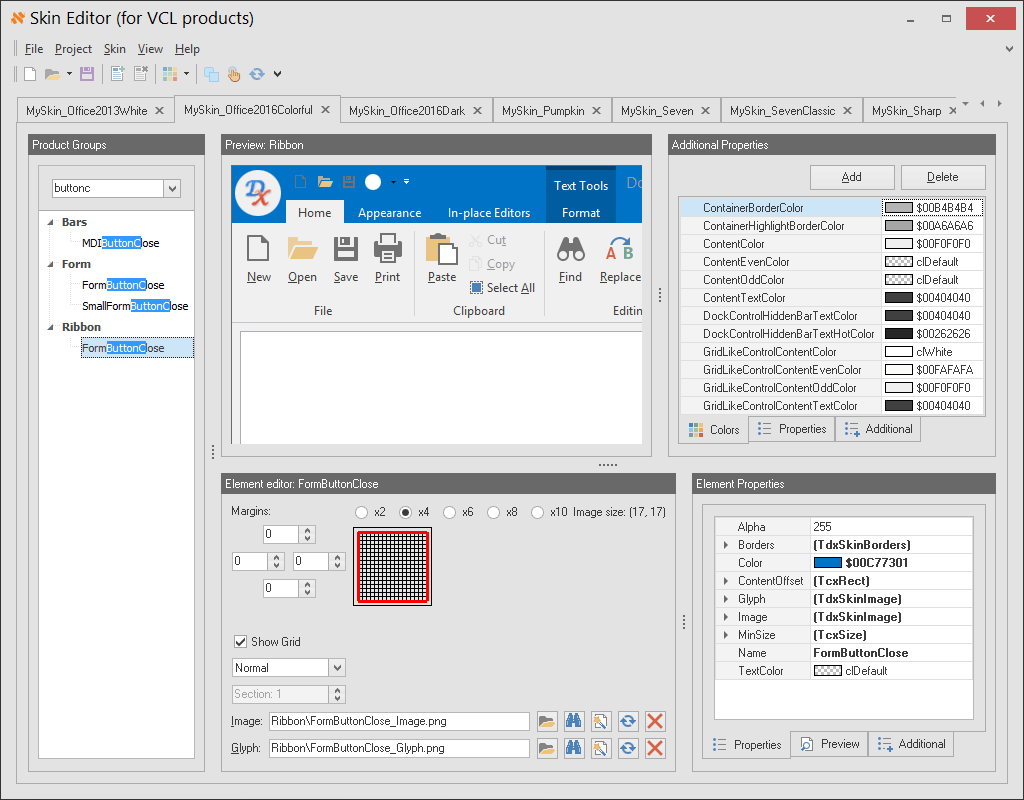Click the red X icon in the Glyph row
The image size is (1024, 800).
[x=656, y=748]
